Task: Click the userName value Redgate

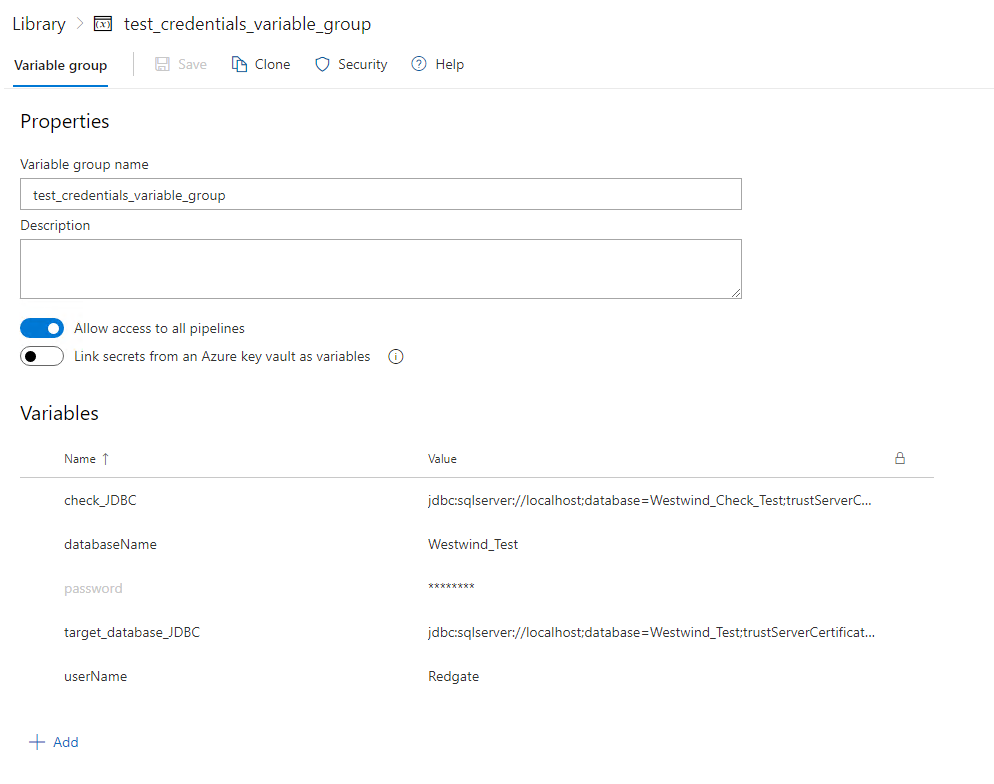Action: pyautogui.click(x=453, y=676)
